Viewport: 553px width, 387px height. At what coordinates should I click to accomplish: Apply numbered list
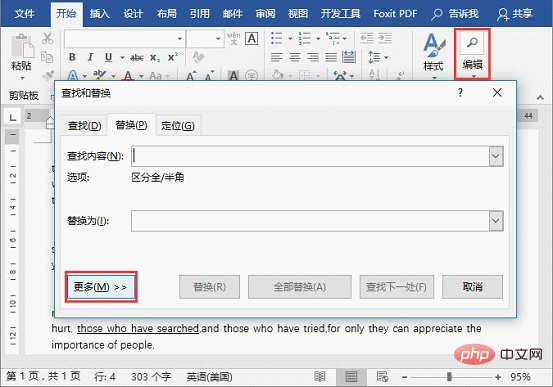[305, 38]
